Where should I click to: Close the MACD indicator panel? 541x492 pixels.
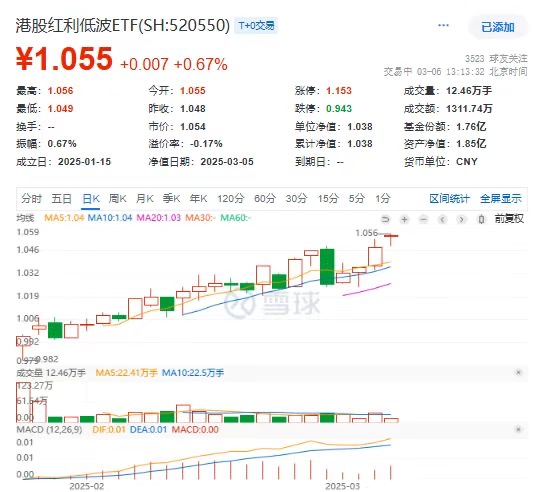click(518, 430)
